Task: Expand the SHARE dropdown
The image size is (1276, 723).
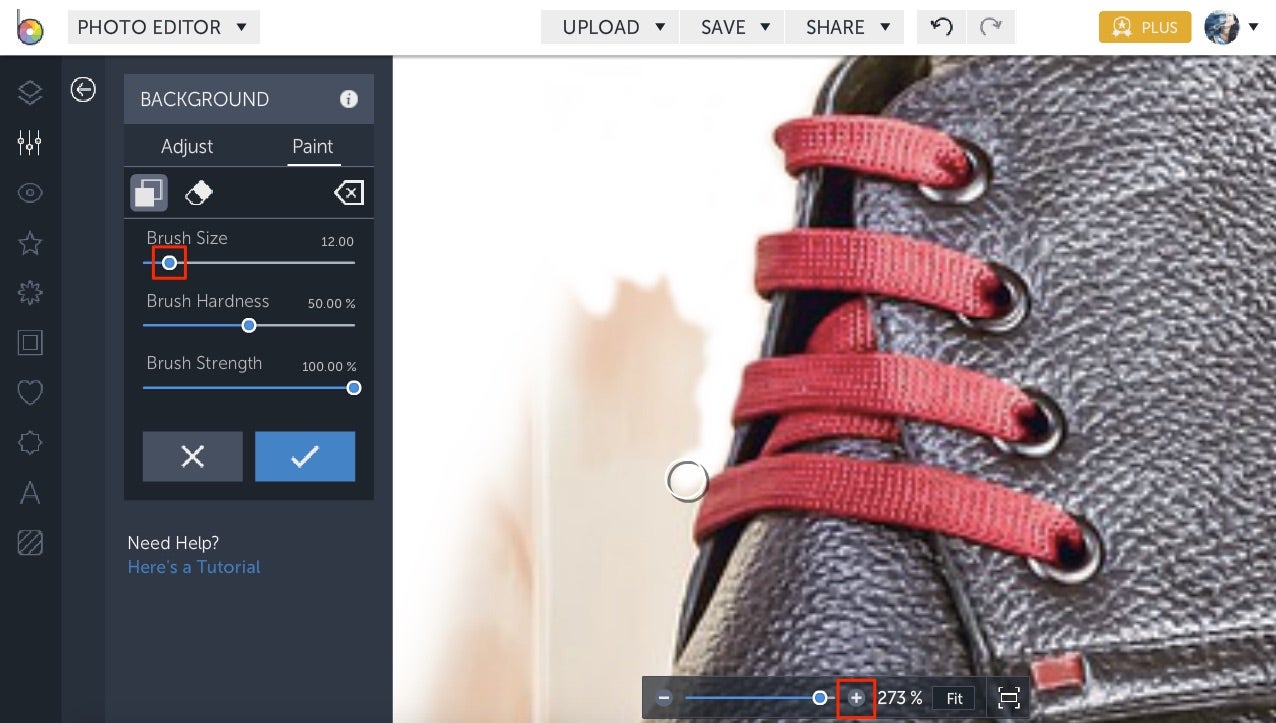Action: coord(844,27)
